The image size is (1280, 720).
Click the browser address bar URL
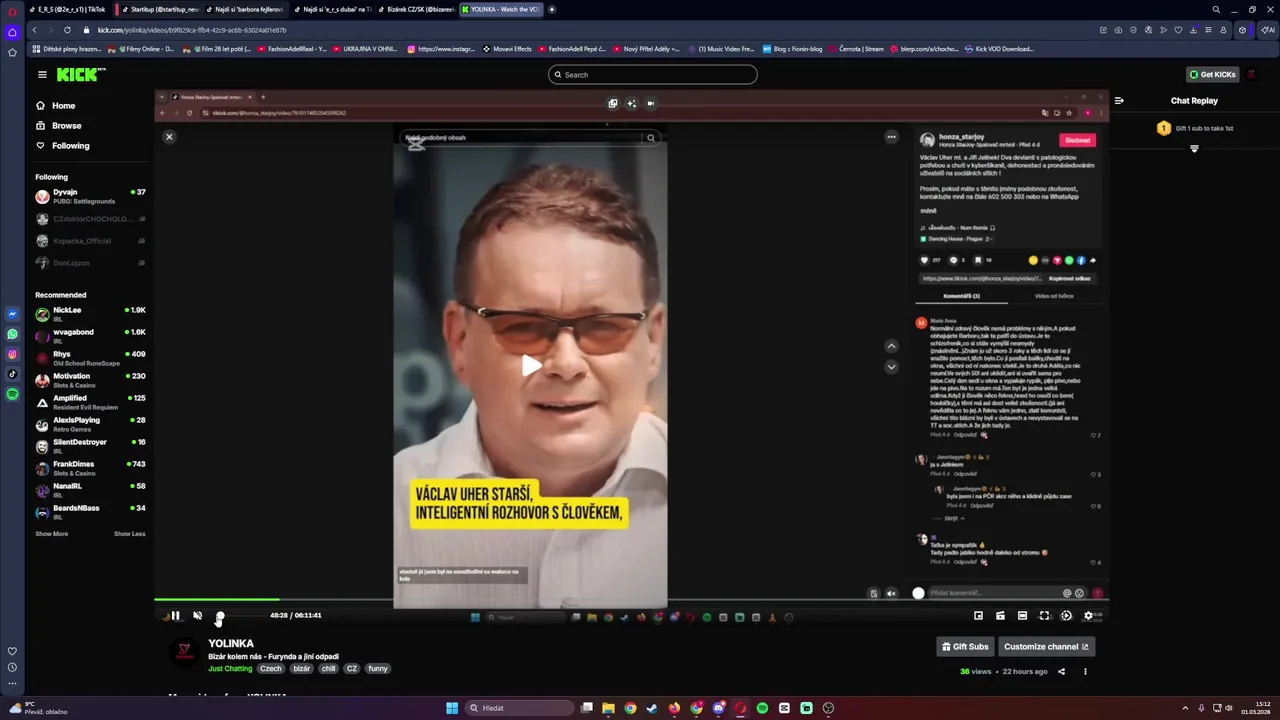pyautogui.click(x=192, y=30)
